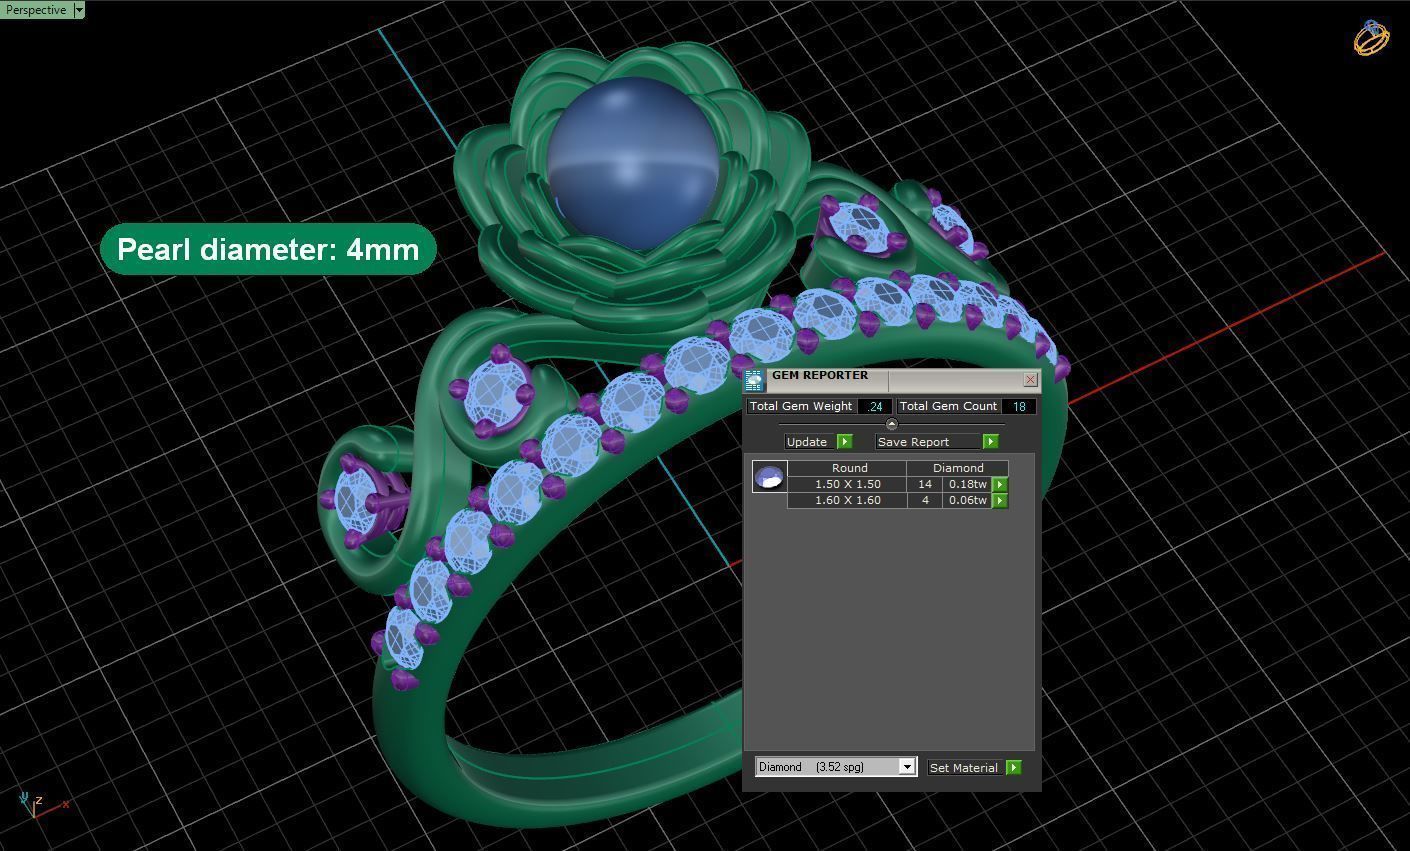Screen dimensions: 1410x851
Task: Collapse the Gem Reporter header section
Action: 892,424
